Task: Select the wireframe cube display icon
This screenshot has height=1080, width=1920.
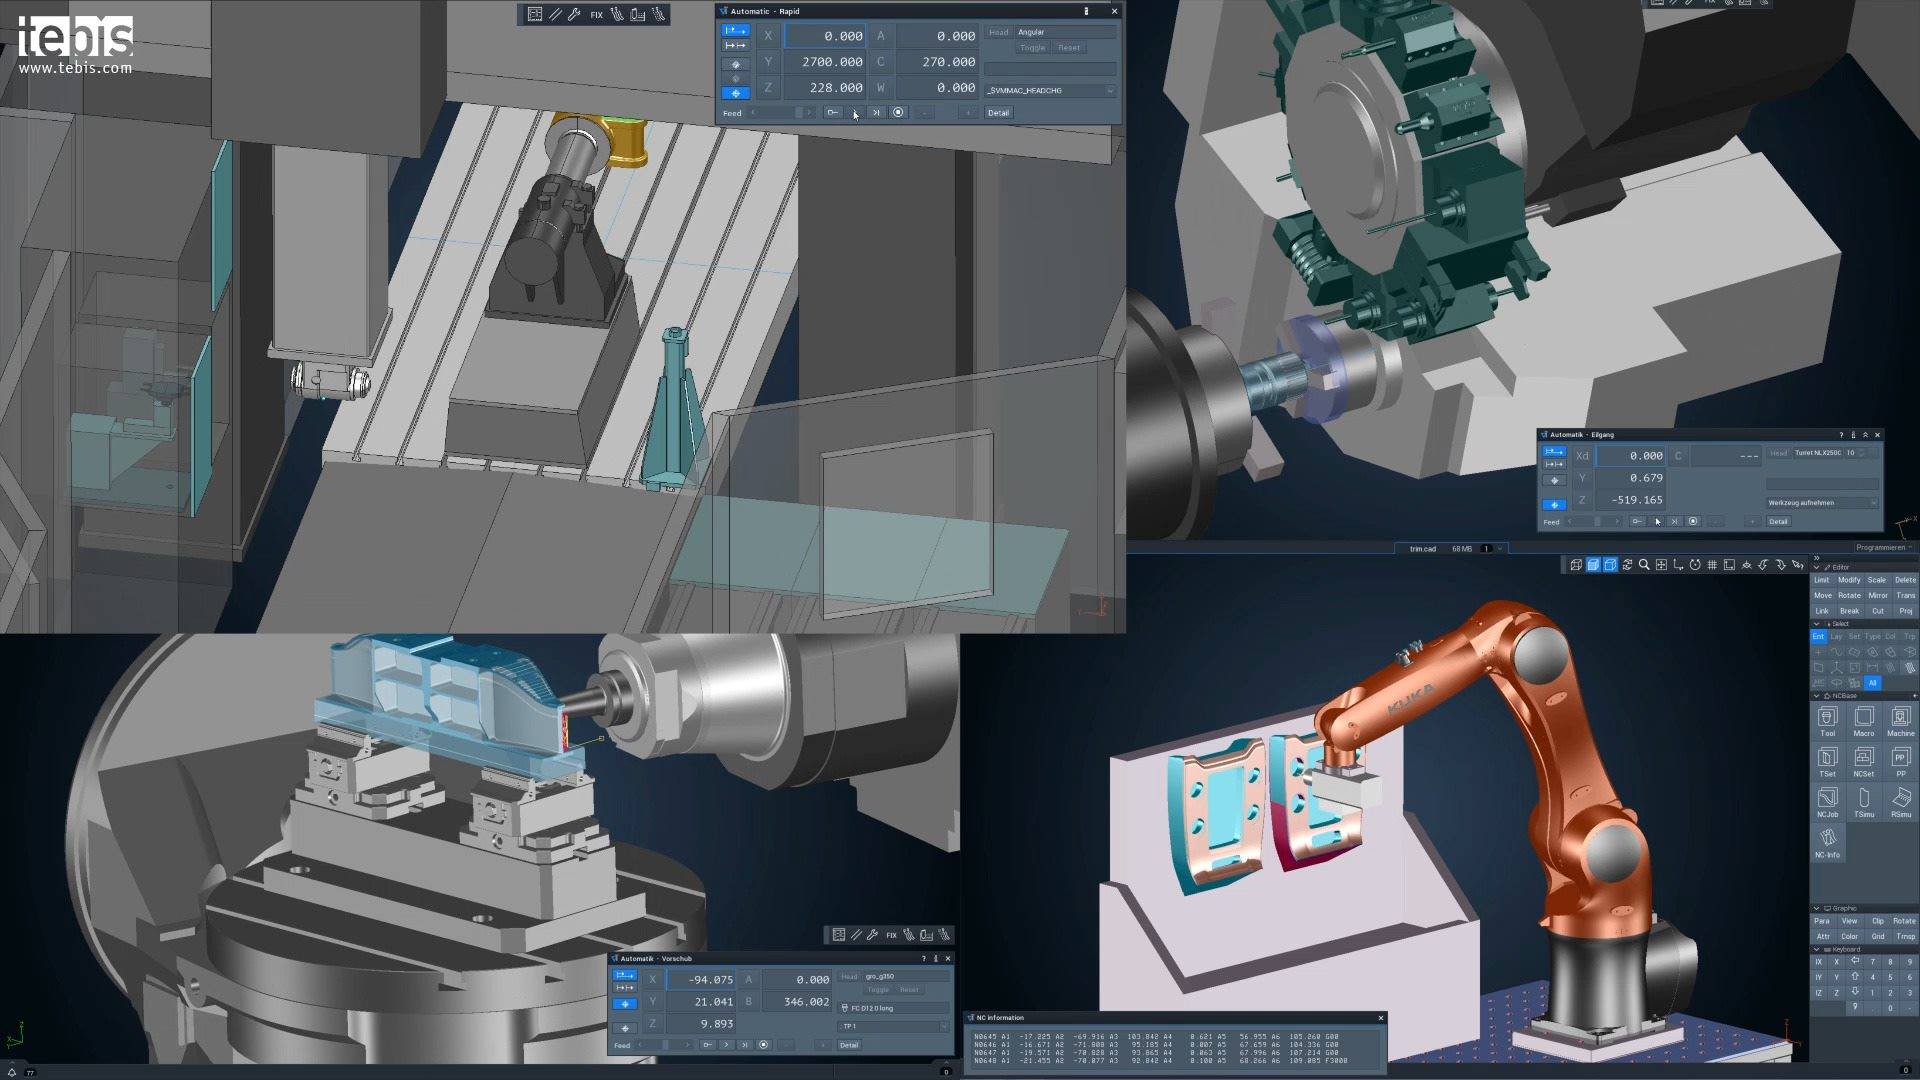Action: [1576, 565]
